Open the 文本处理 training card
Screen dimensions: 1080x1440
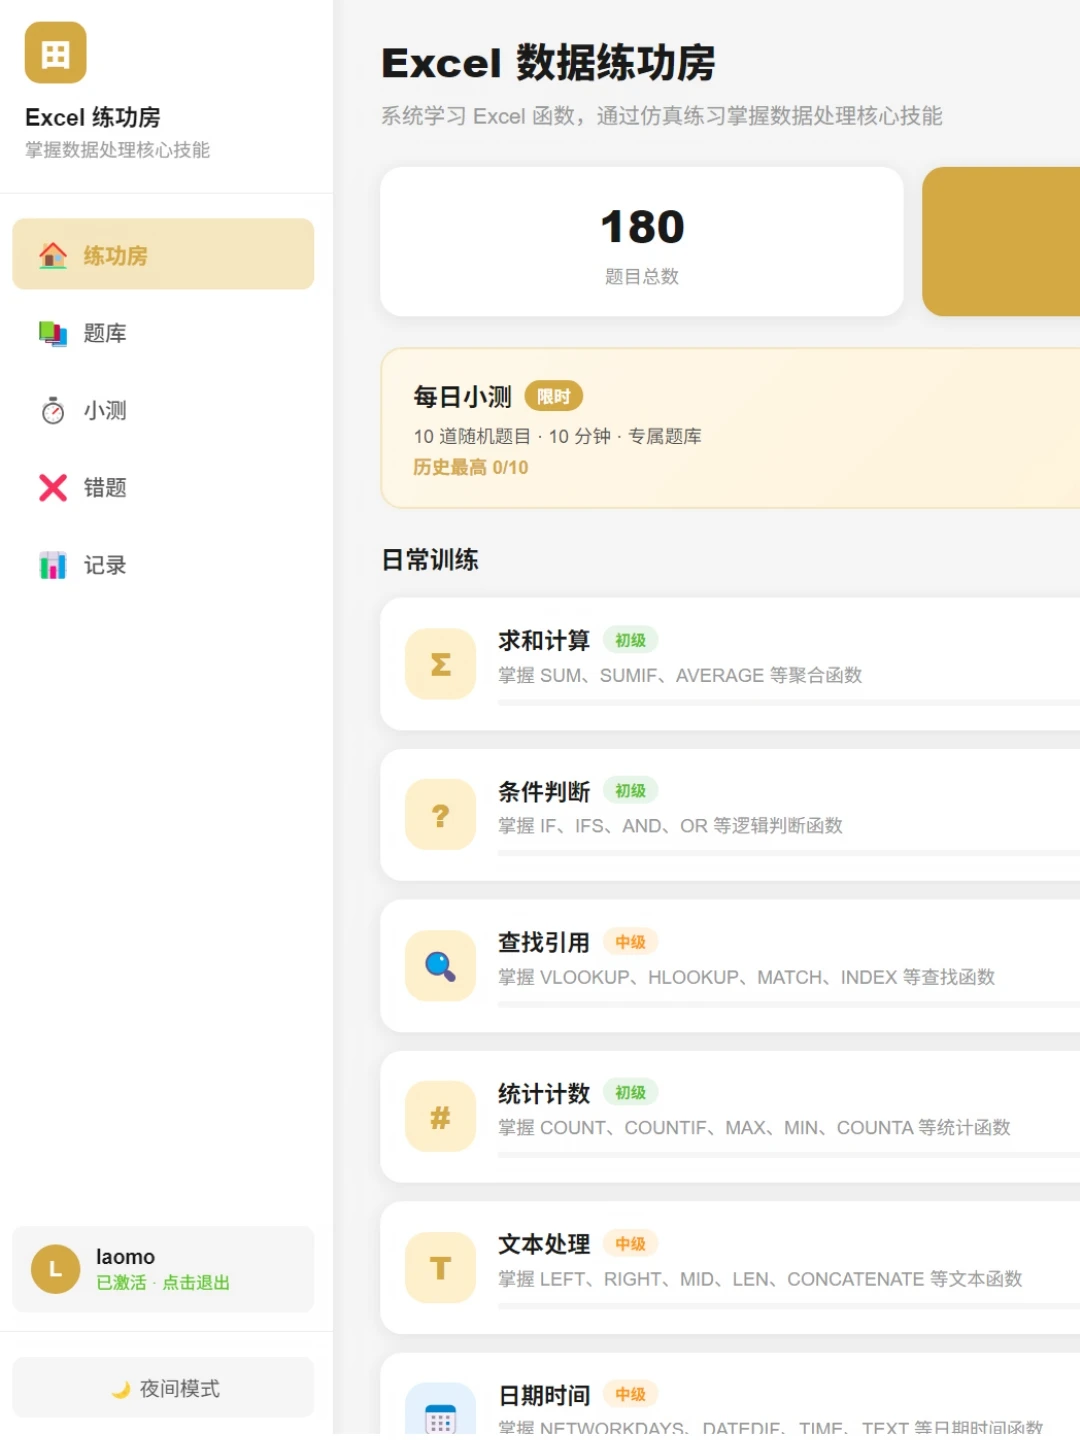(730, 1268)
